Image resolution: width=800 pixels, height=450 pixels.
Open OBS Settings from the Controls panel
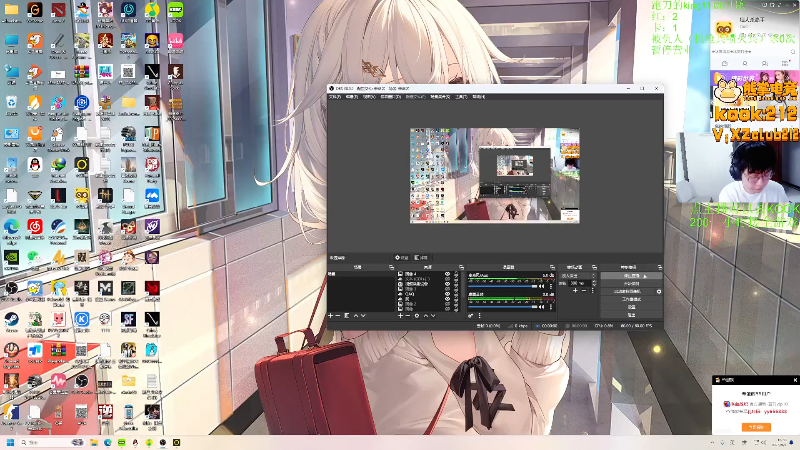coord(631,307)
